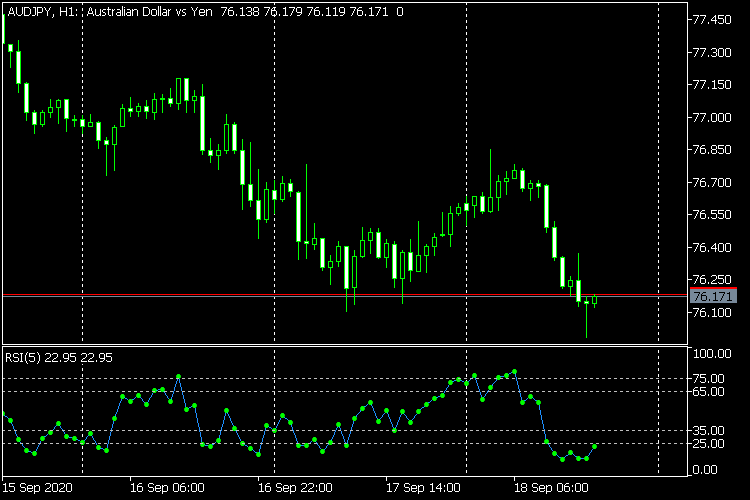The width and height of the screenshot is (750, 500).
Task: Click the 15 Sep 2020 date label
Action: 37,488
